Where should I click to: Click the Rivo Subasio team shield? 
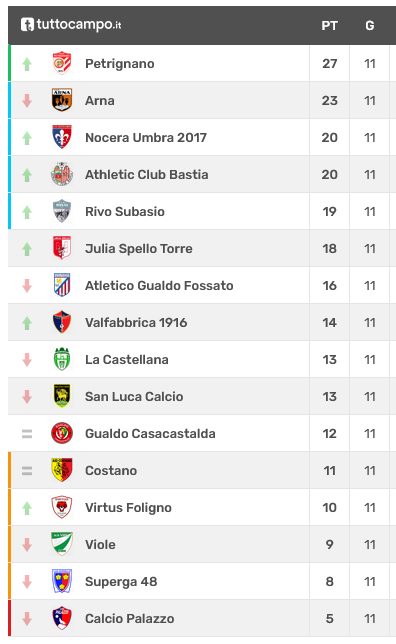[62, 211]
